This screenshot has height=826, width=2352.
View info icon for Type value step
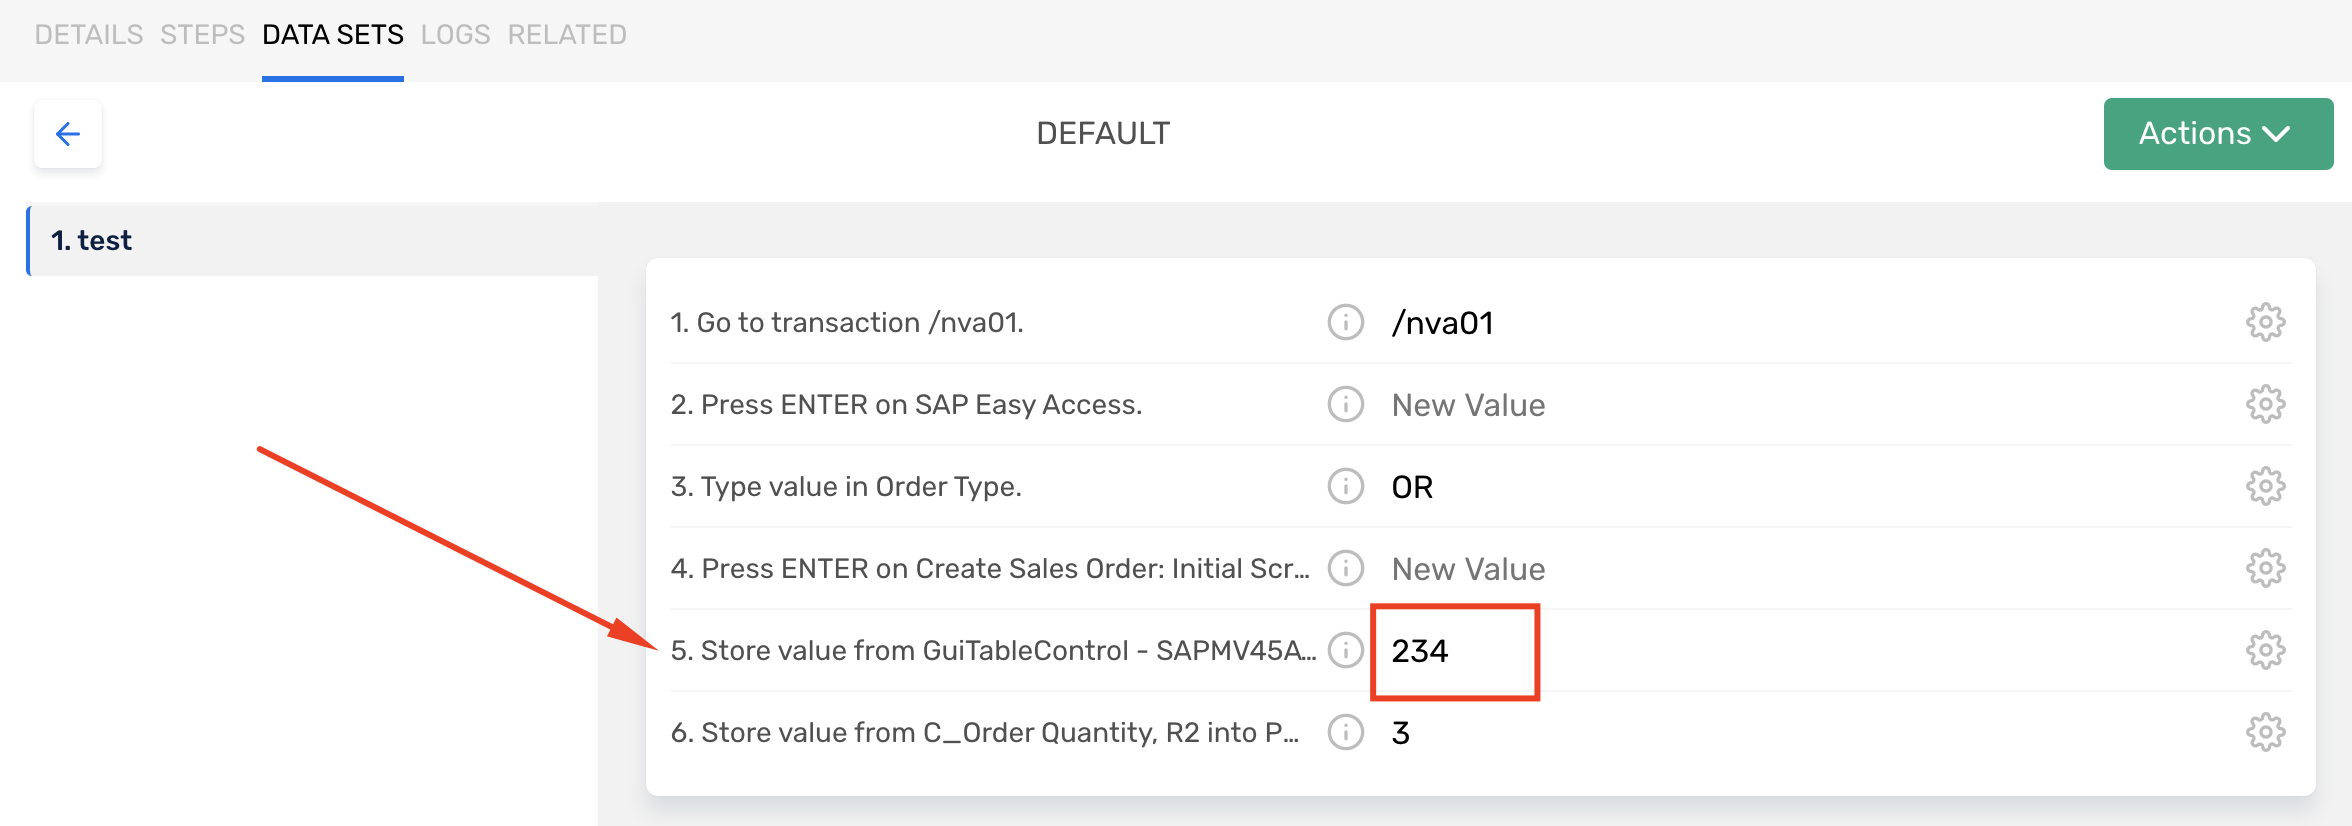tap(1345, 486)
